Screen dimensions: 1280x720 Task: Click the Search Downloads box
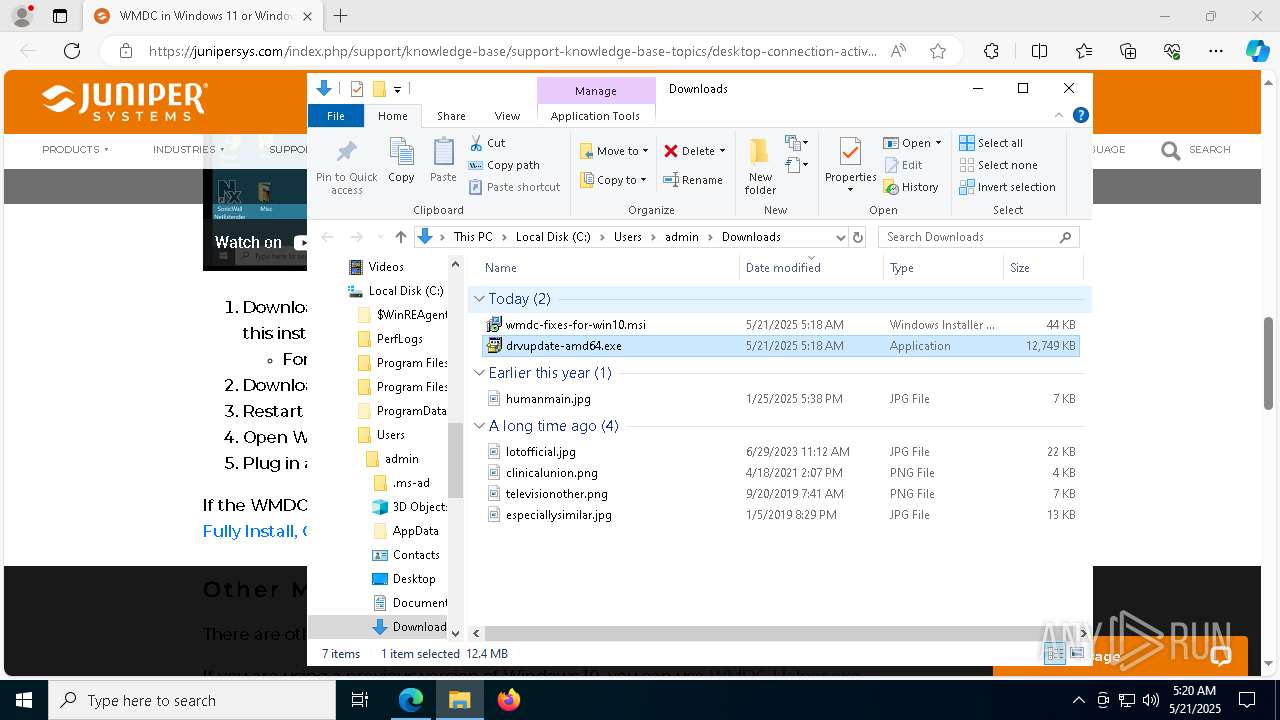(x=978, y=237)
